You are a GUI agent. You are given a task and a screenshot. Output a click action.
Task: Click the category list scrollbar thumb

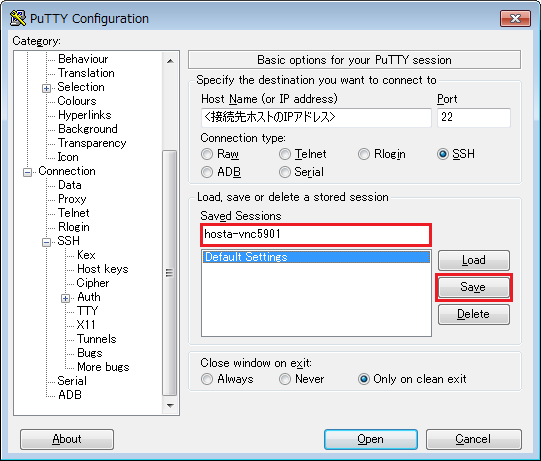click(x=169, y=273)
